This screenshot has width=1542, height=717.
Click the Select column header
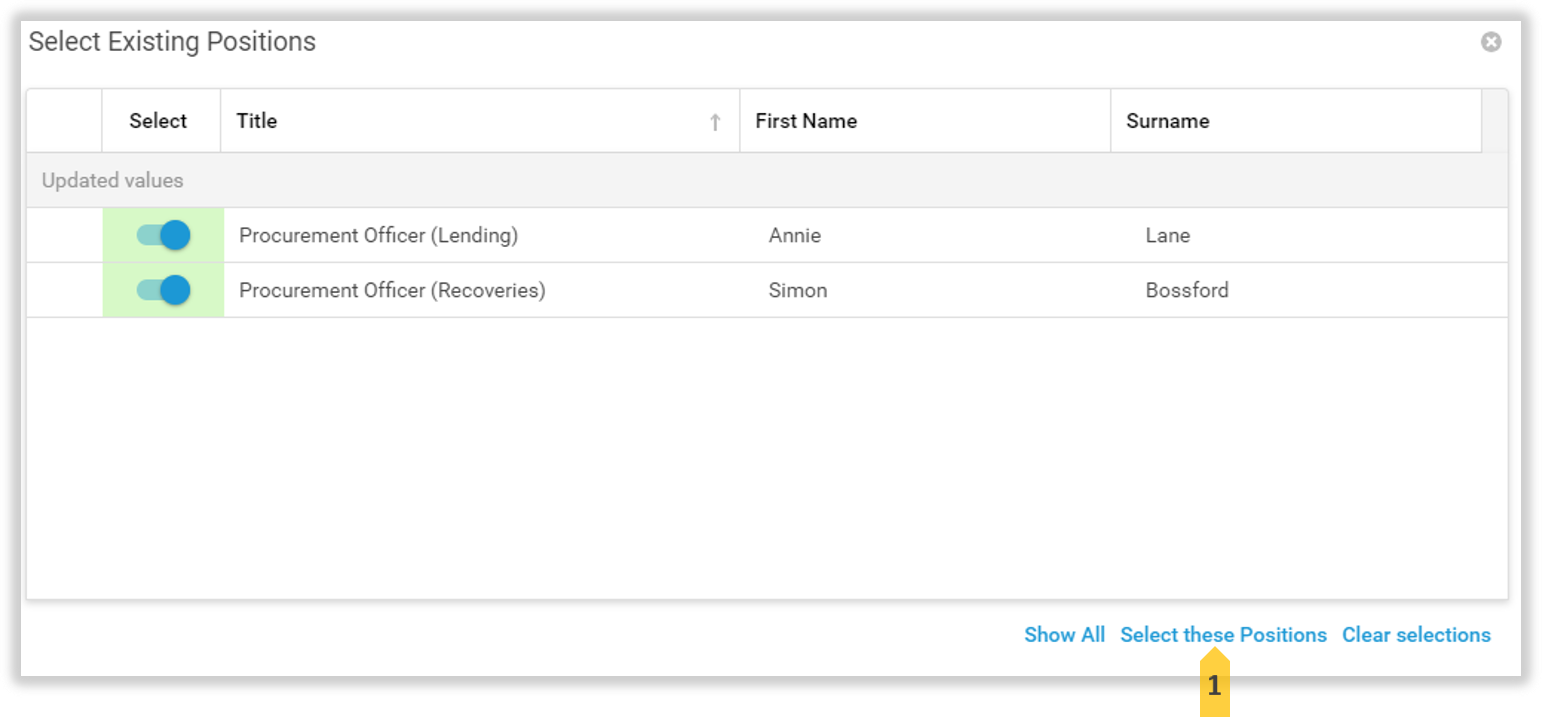click(x=158, y=121)
